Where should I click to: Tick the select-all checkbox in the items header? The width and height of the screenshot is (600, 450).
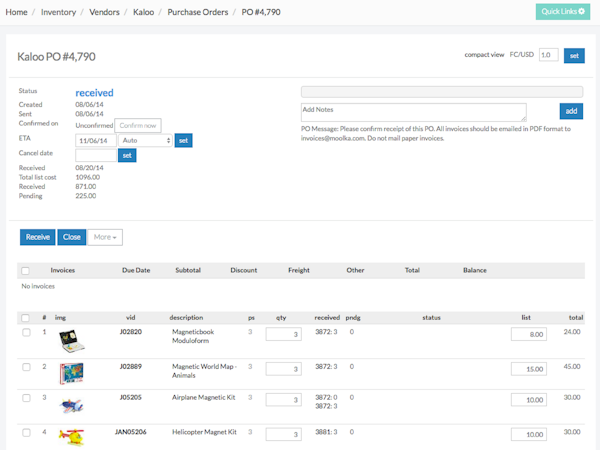point(25,318)
